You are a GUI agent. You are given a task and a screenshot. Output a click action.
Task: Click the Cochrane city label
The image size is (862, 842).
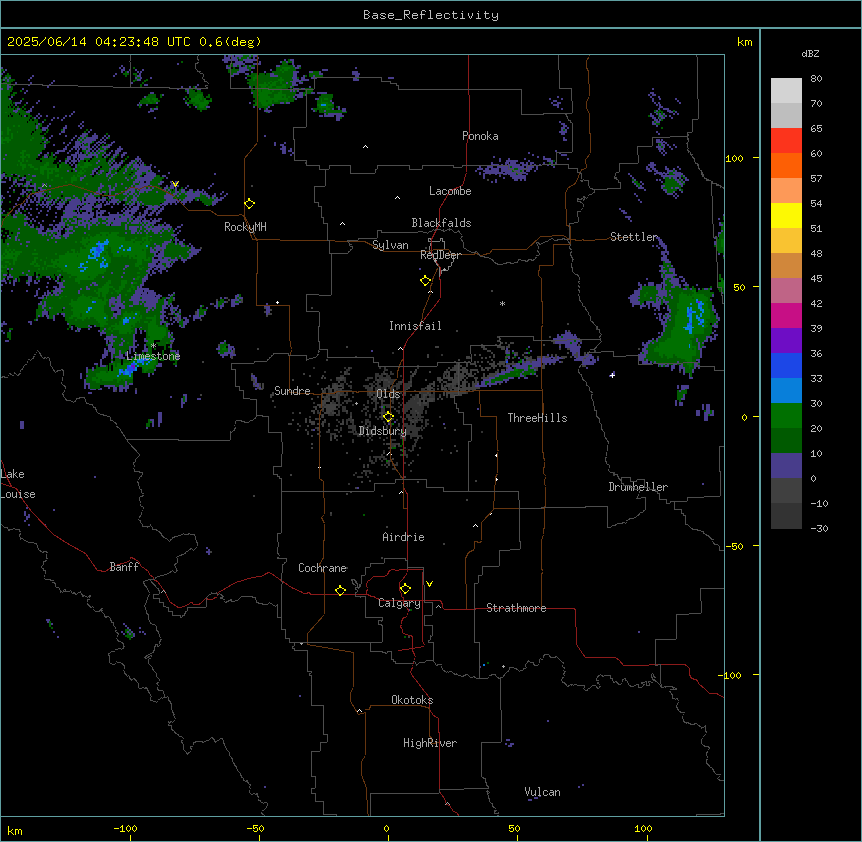coord(322,568)
